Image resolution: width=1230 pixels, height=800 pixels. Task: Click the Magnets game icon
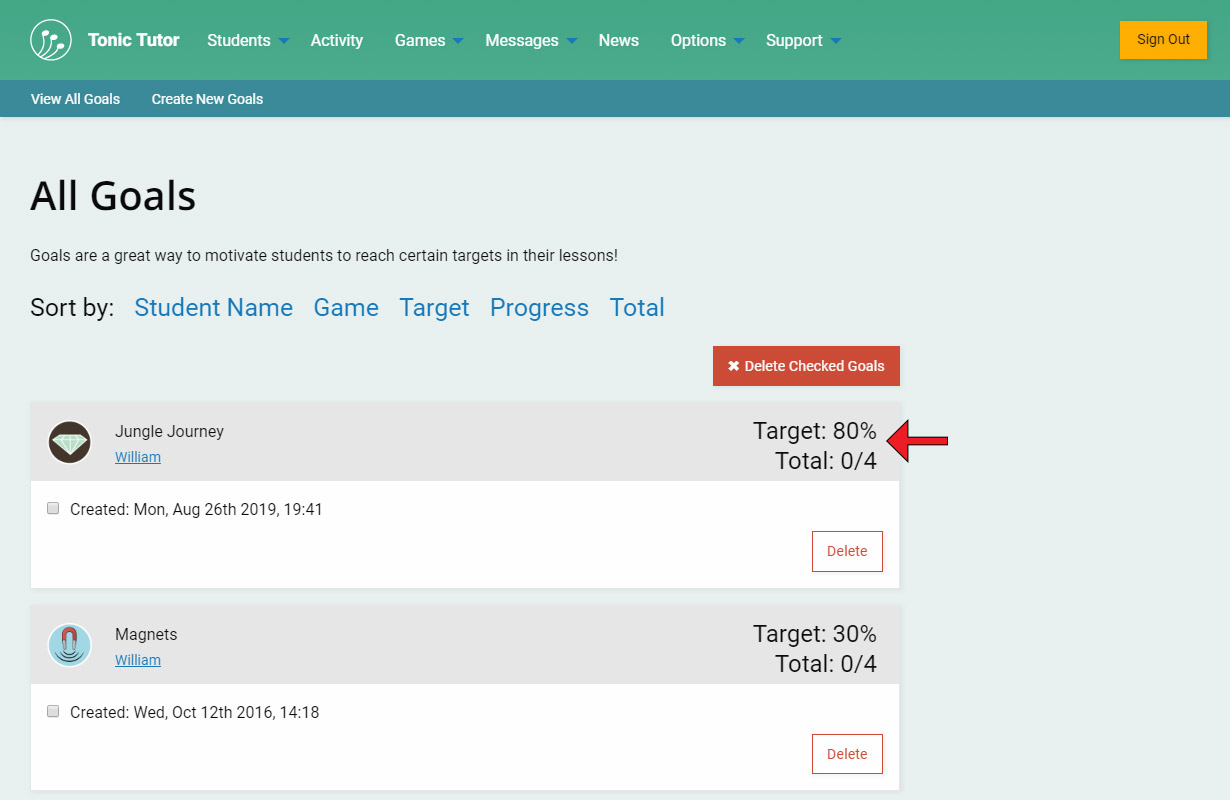click(70, 645)
